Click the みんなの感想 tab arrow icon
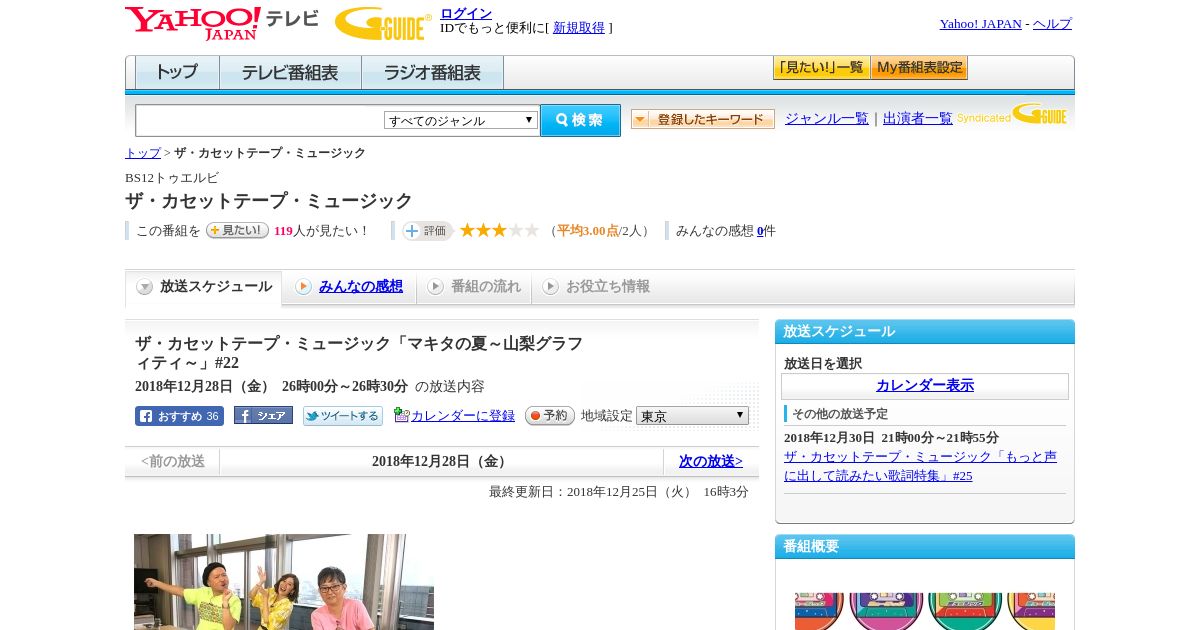The image size is (1200, 630). [x=303, y=287]
